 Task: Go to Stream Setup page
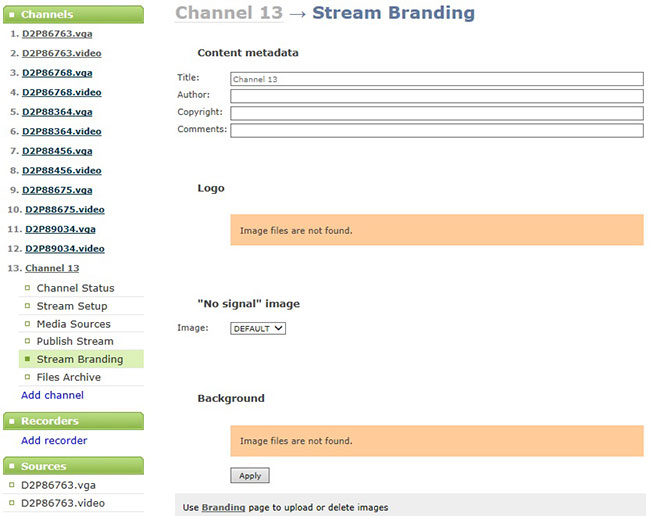(71, 306)
